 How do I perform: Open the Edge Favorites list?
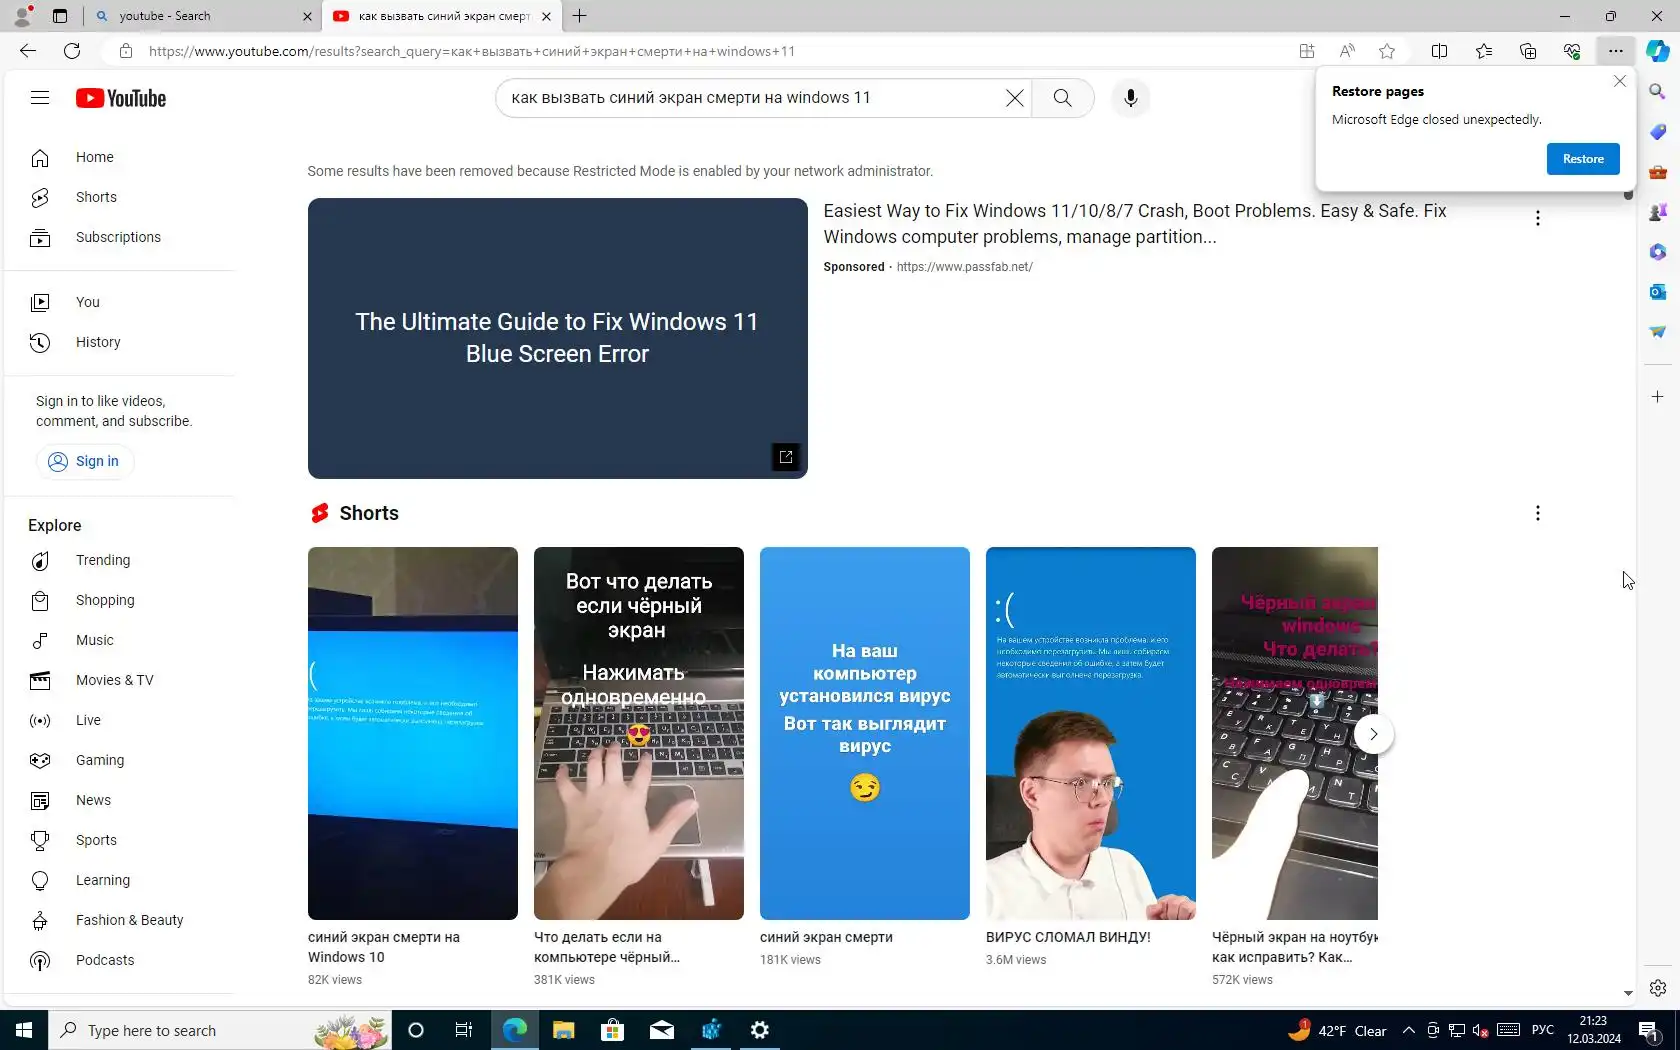1484,51
